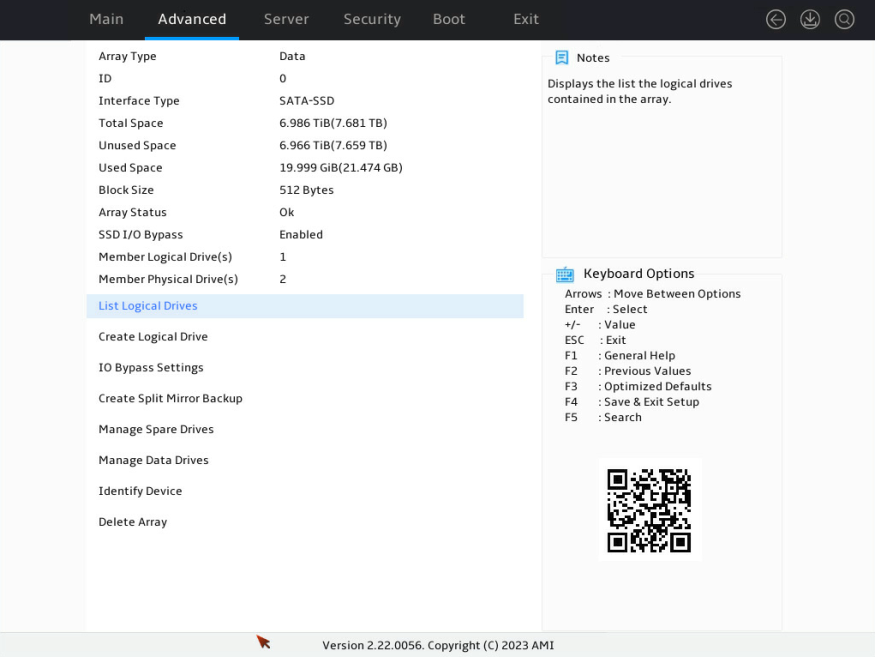Click the SSD I/O Bypass label
The width and height of the screenshot is (875, 657).
pos(141,234)
